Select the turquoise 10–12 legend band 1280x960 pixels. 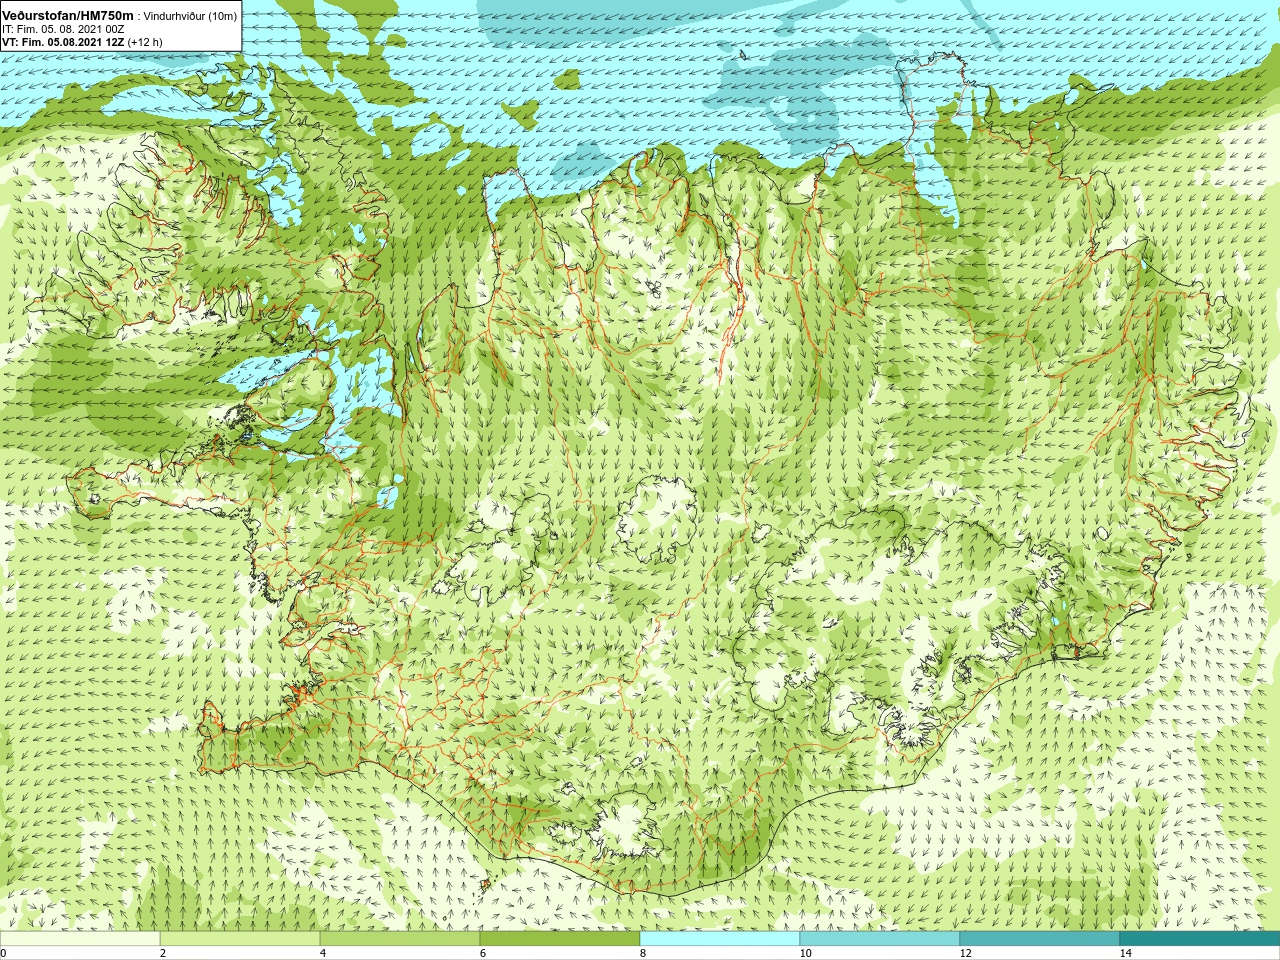pyautogui.click(x=880, y=939)
